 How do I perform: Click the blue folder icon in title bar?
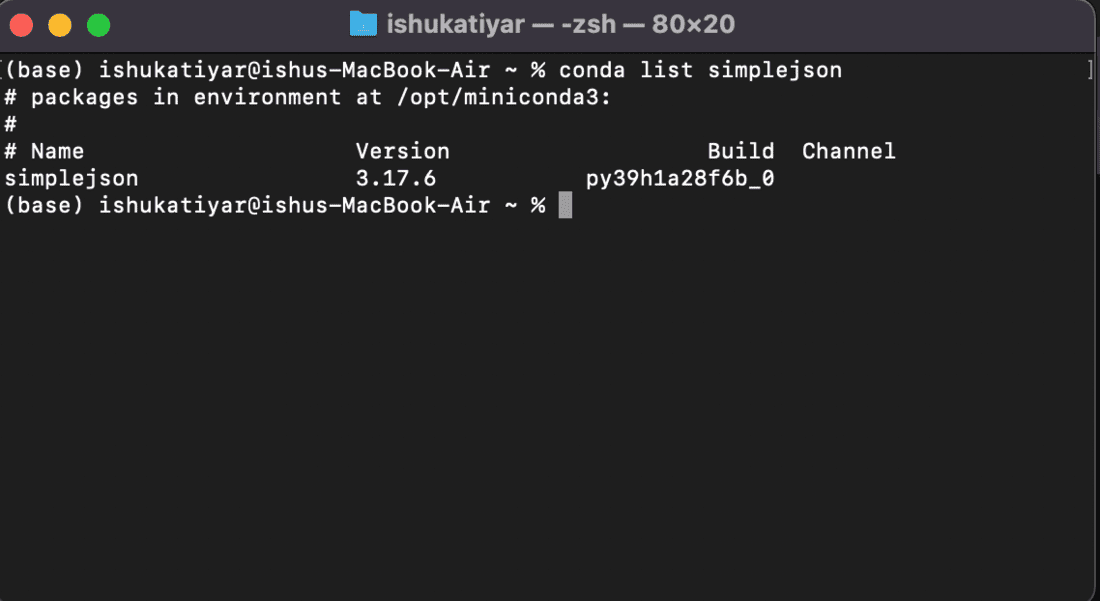coord(363,24)
